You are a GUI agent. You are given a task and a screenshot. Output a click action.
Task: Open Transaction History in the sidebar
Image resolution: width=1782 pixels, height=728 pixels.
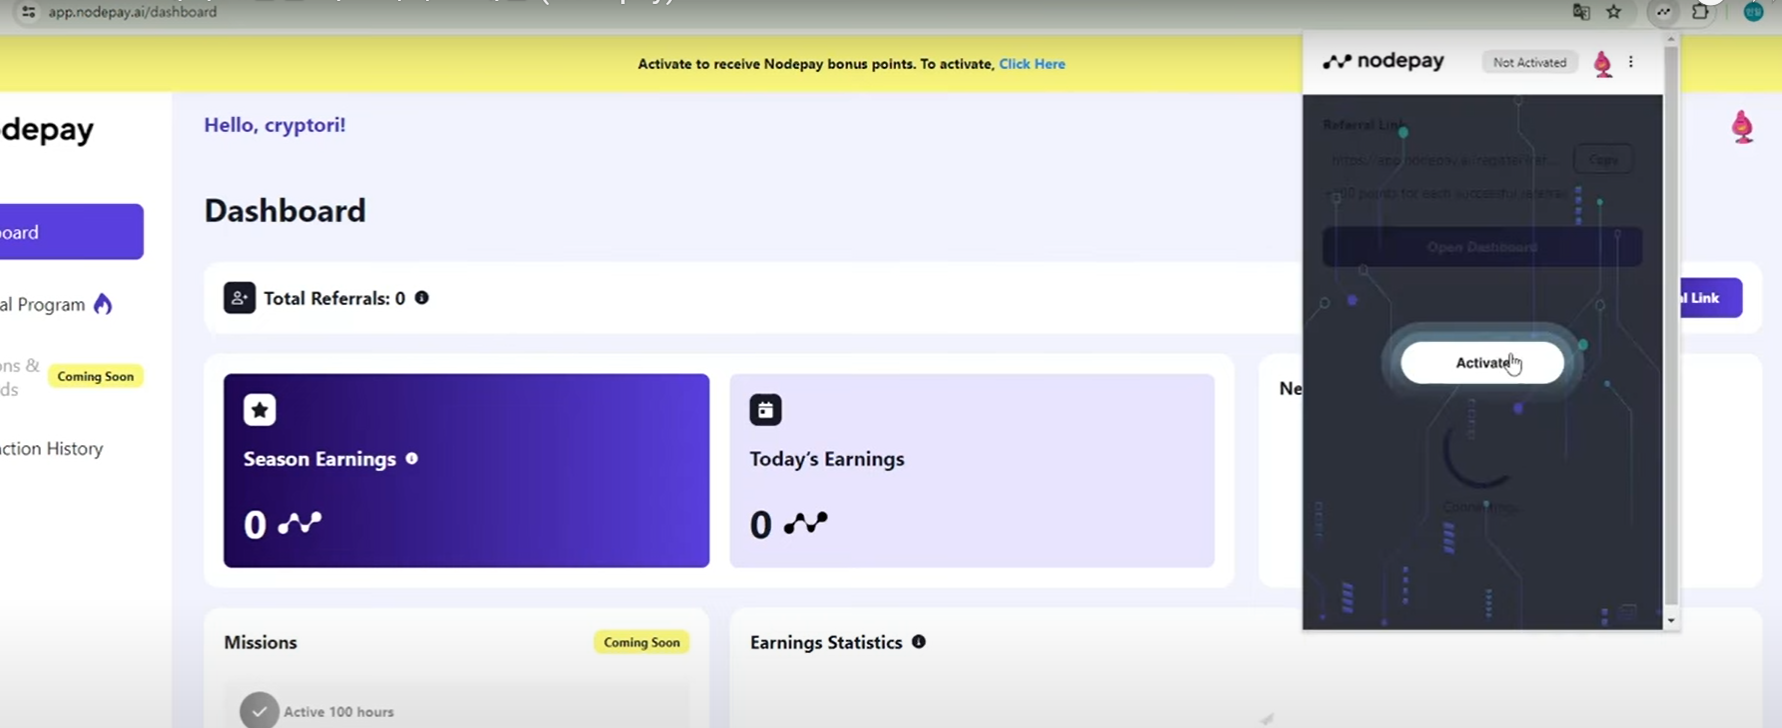click(52, 448)
